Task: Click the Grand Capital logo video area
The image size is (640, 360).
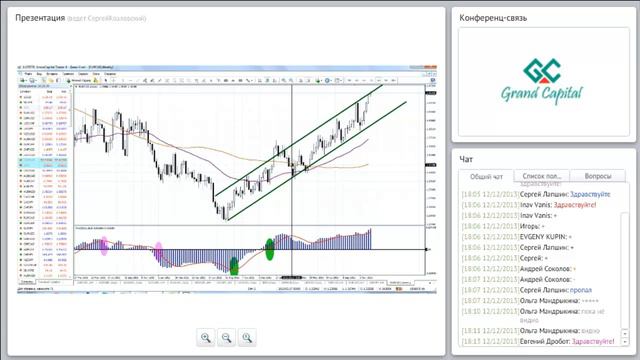Action: [x=544, y=82]
